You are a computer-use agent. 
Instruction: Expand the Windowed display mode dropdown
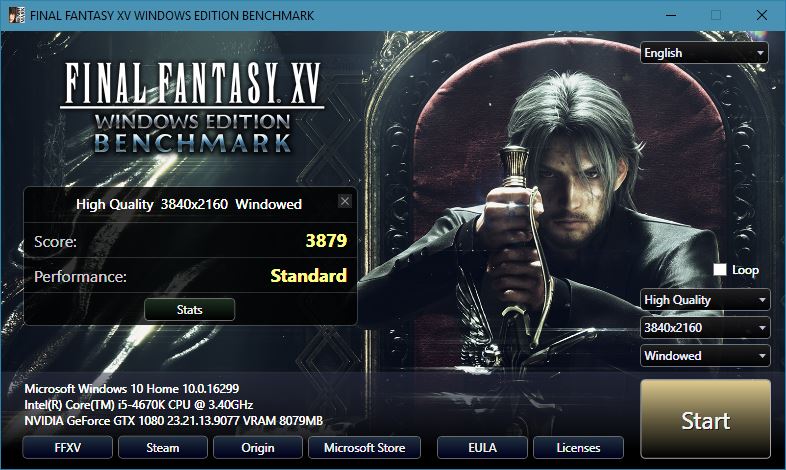pyautogui.click(x=705, y=356)
